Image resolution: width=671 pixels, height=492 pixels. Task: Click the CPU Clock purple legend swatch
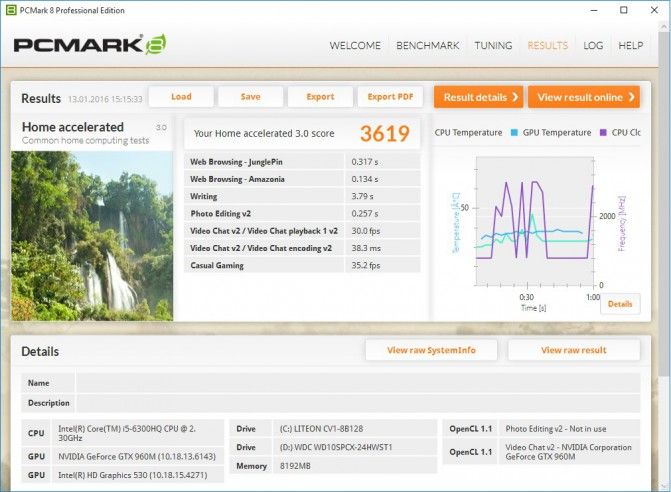coord(603,133)
